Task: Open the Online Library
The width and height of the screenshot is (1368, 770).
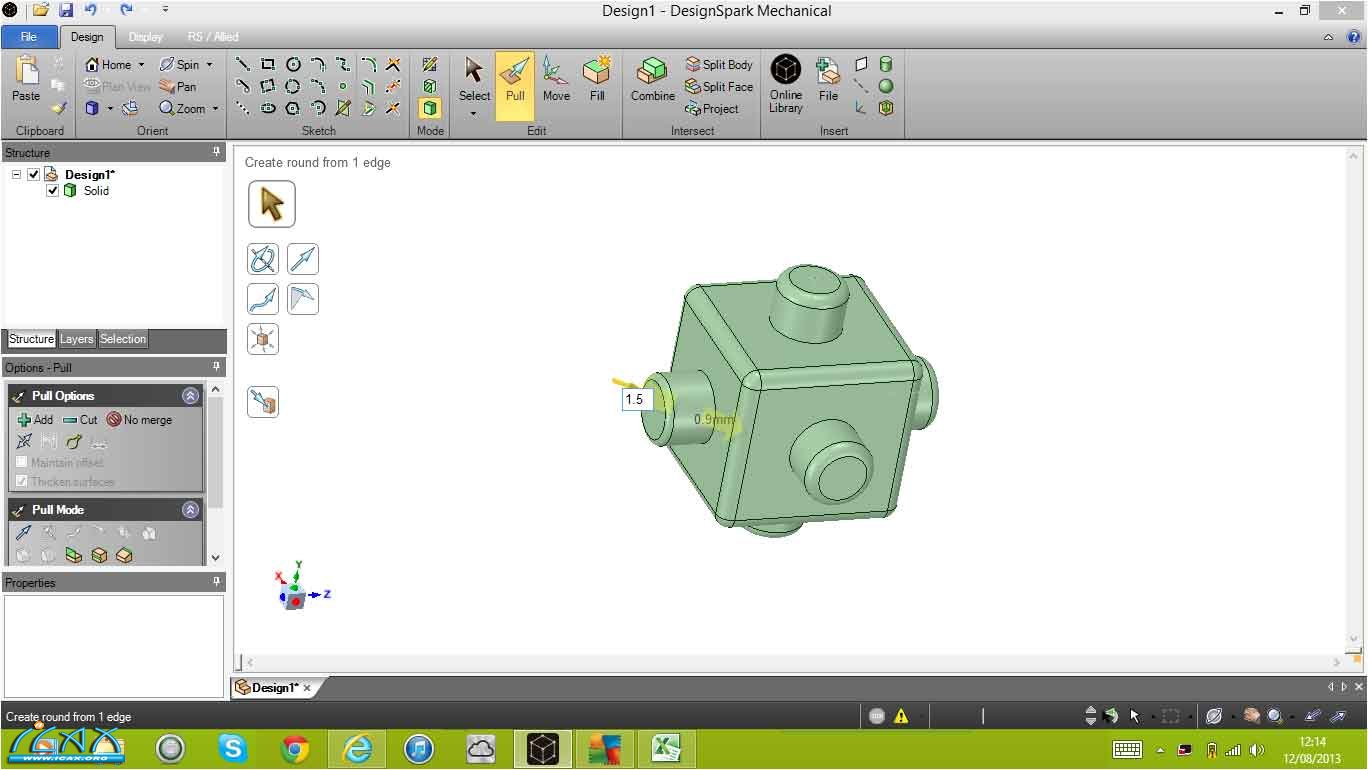Action: tap(786, 82)
